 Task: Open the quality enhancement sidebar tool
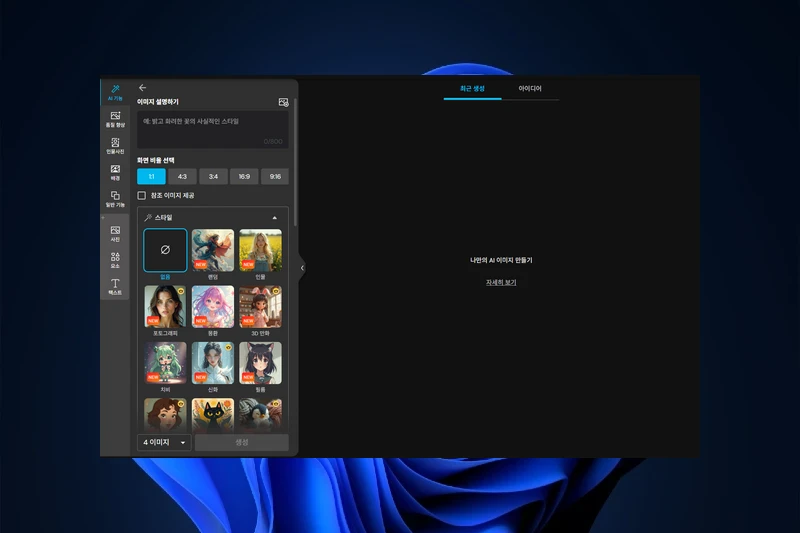click(115, 119)
